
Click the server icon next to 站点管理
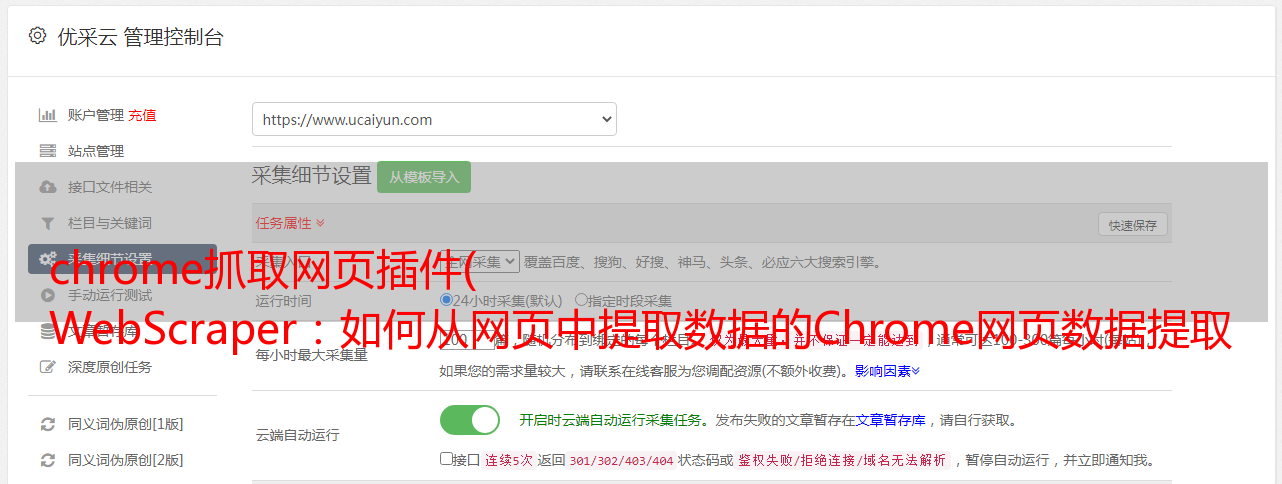[x=47, y=151]
